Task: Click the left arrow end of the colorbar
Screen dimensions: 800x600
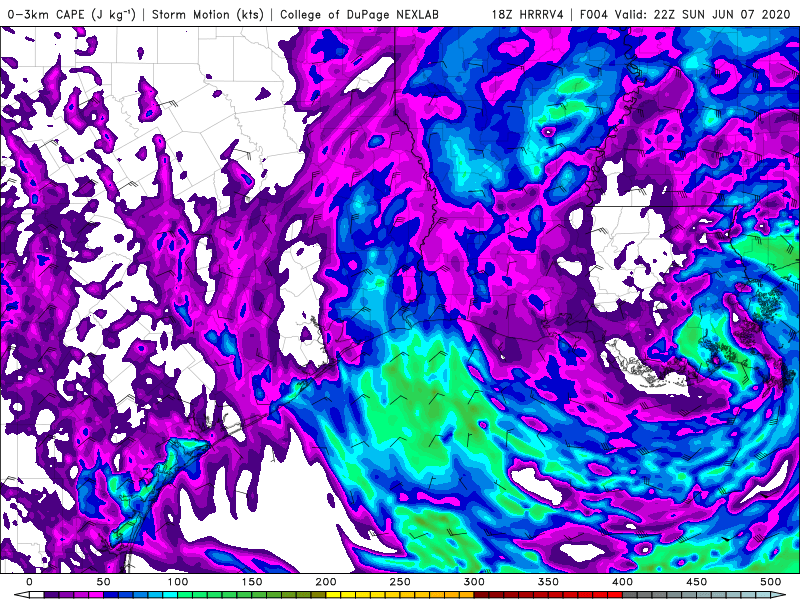Action: point(22,595)
